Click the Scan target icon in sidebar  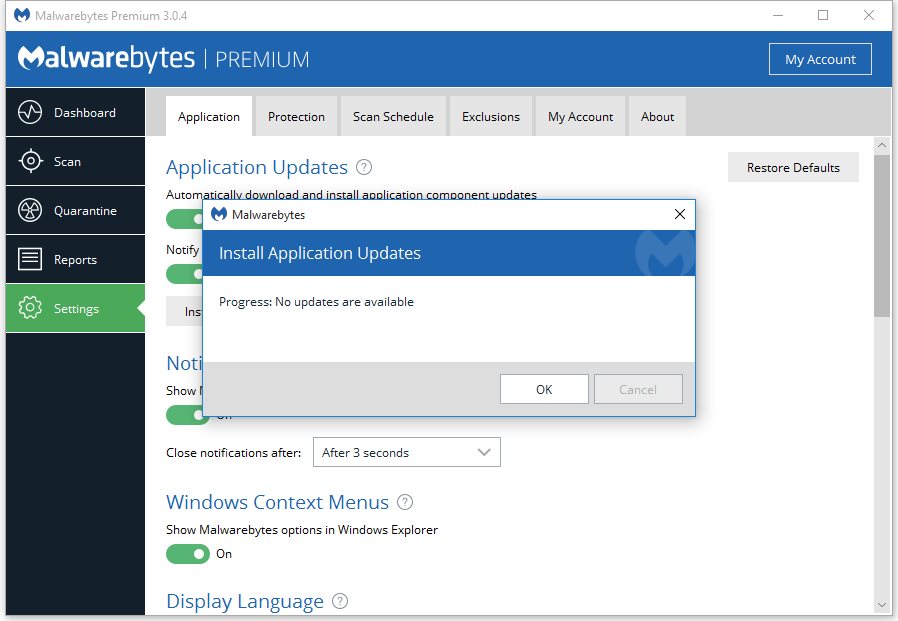pyautogui.click(x=30, y=161)
